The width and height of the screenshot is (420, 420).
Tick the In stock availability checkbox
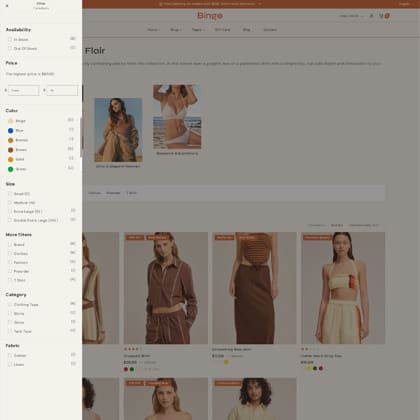coord(10,39)
